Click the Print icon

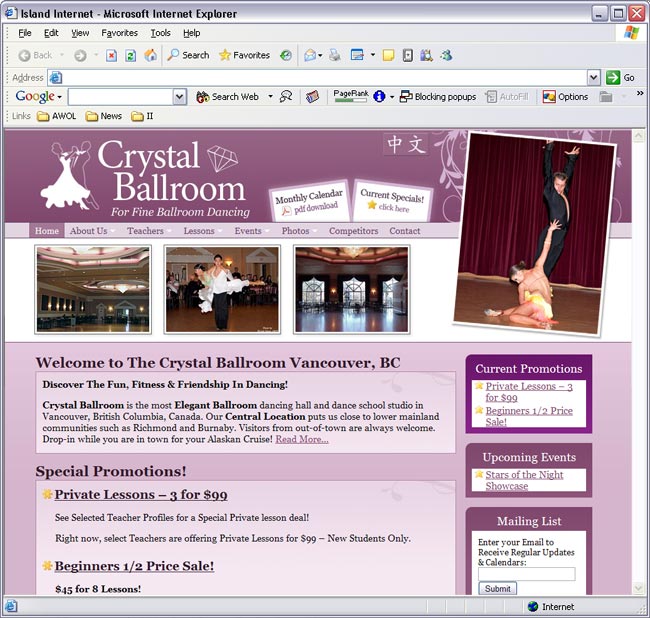pos(335,55)
